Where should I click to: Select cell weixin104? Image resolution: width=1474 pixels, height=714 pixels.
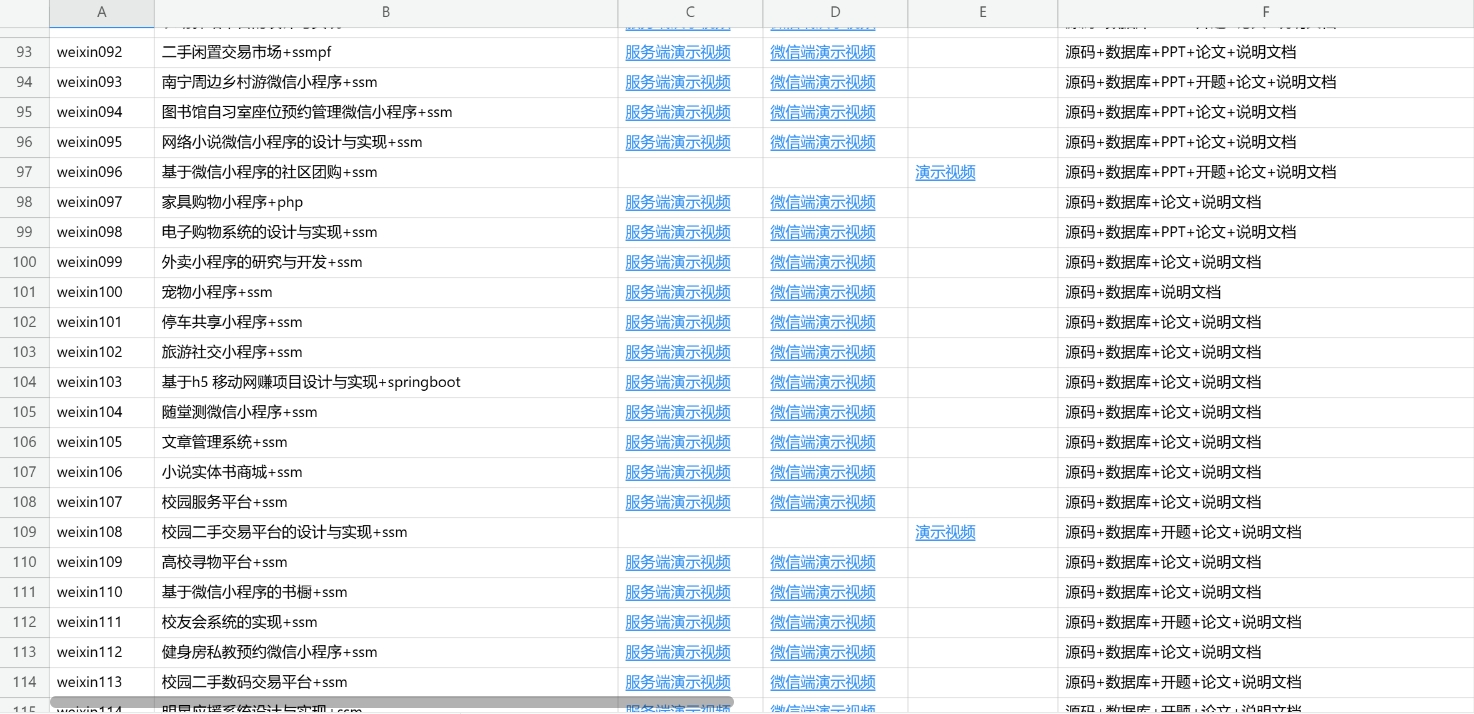(x=102, y=412)
